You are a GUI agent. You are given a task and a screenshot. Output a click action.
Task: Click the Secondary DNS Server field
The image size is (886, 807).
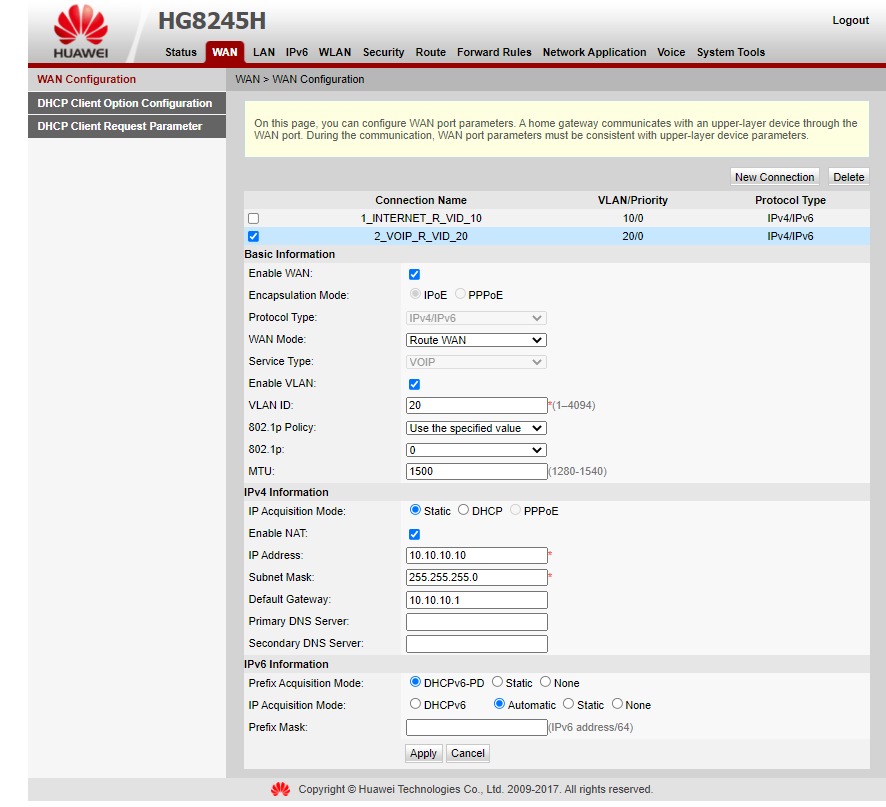tap(476, 644)
